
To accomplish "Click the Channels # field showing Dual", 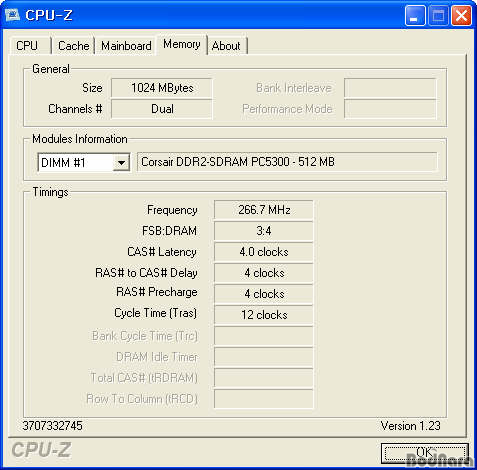I will [x=162, y=109].
